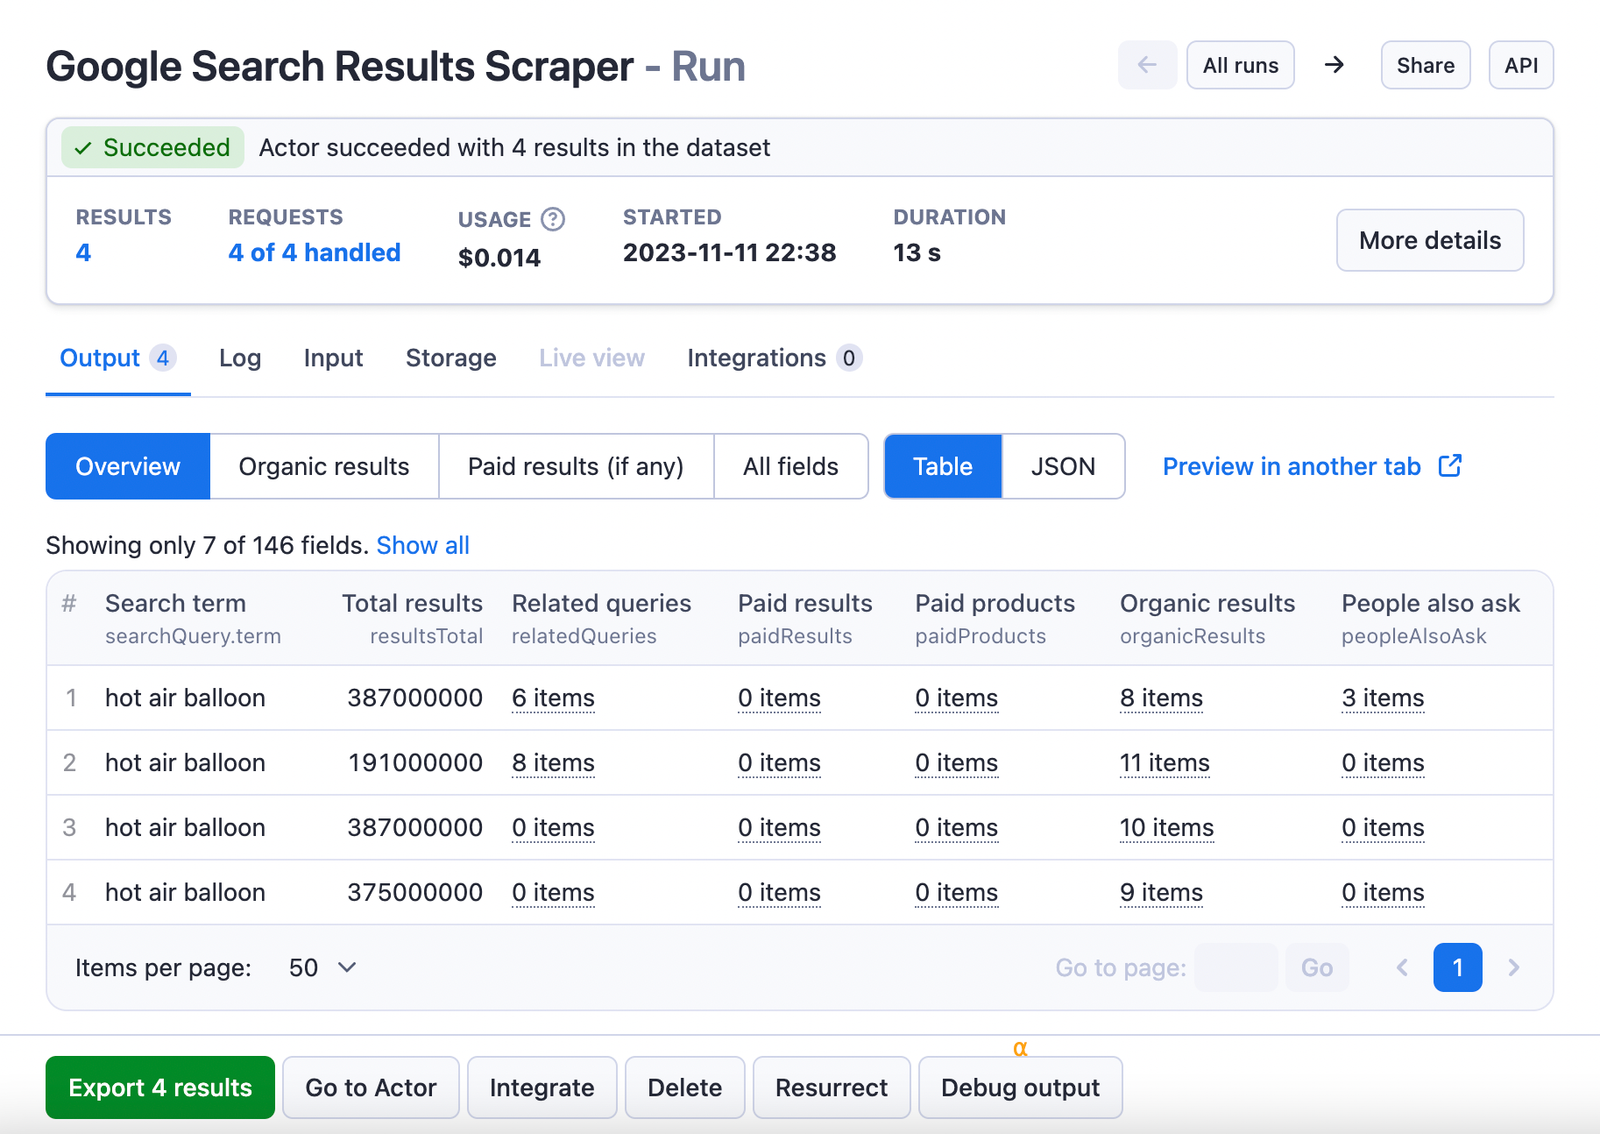Expand run details with More details
This screenshot has height=1134, width=1600.
coord(1429,240)
